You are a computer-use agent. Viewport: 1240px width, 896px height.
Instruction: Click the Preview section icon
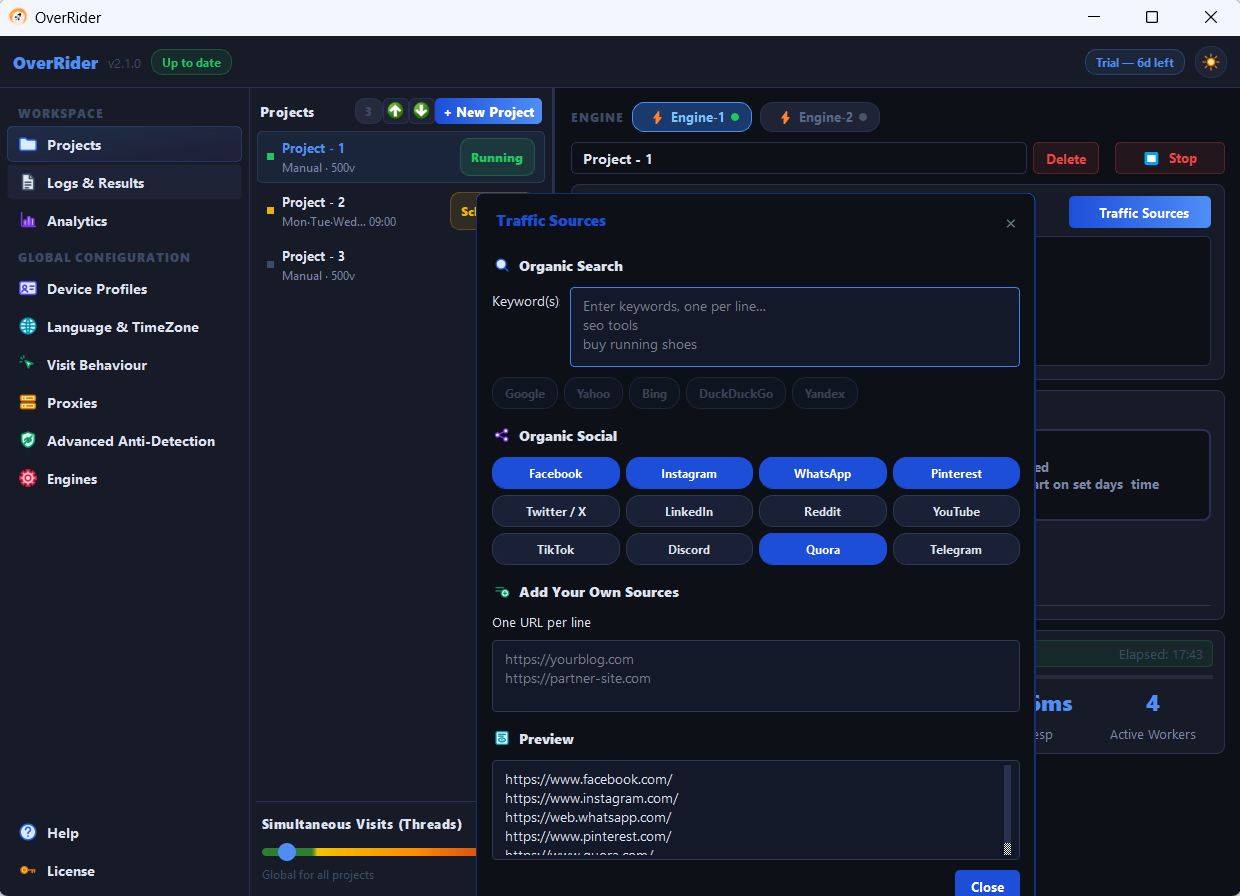(x=502, y=739)
